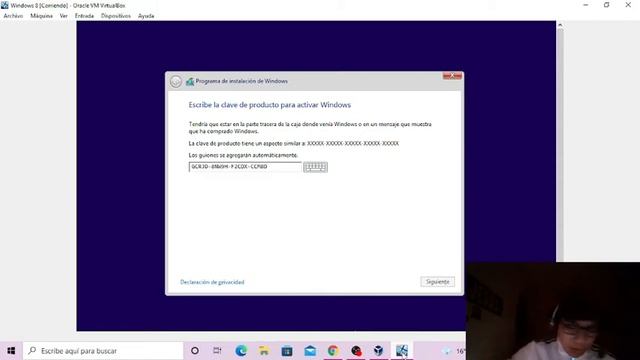Click the taskbar search box
Image resolution: width=640 pixels, height=360 pixels.
tap(103, 351)
